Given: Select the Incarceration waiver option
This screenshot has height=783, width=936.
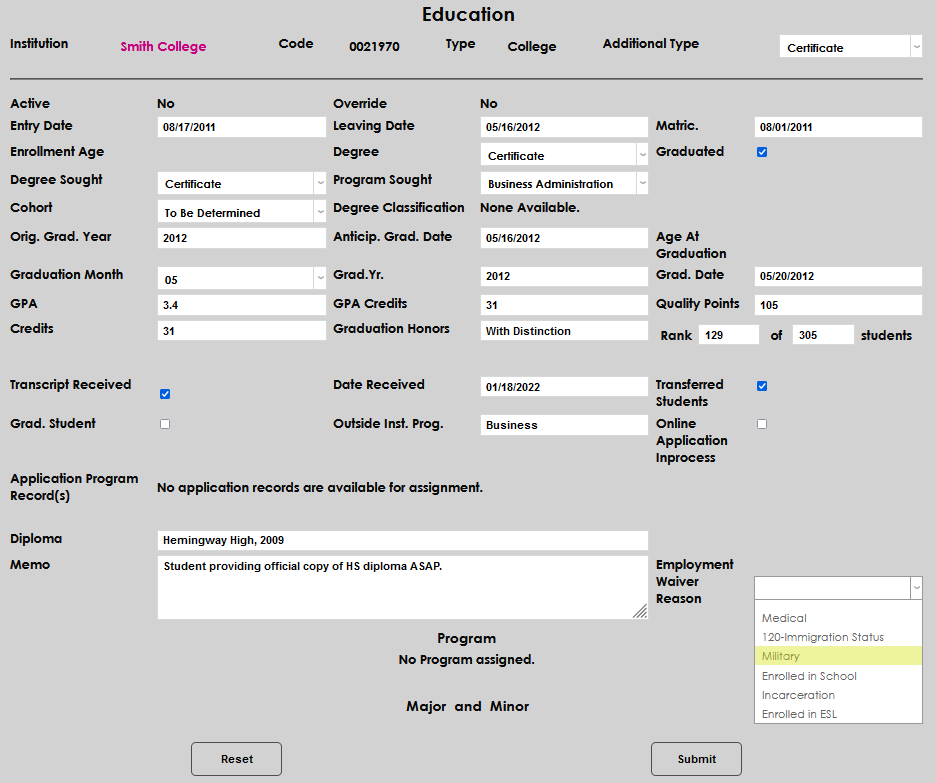Looking at the screenshot, I should coord(837,695).
